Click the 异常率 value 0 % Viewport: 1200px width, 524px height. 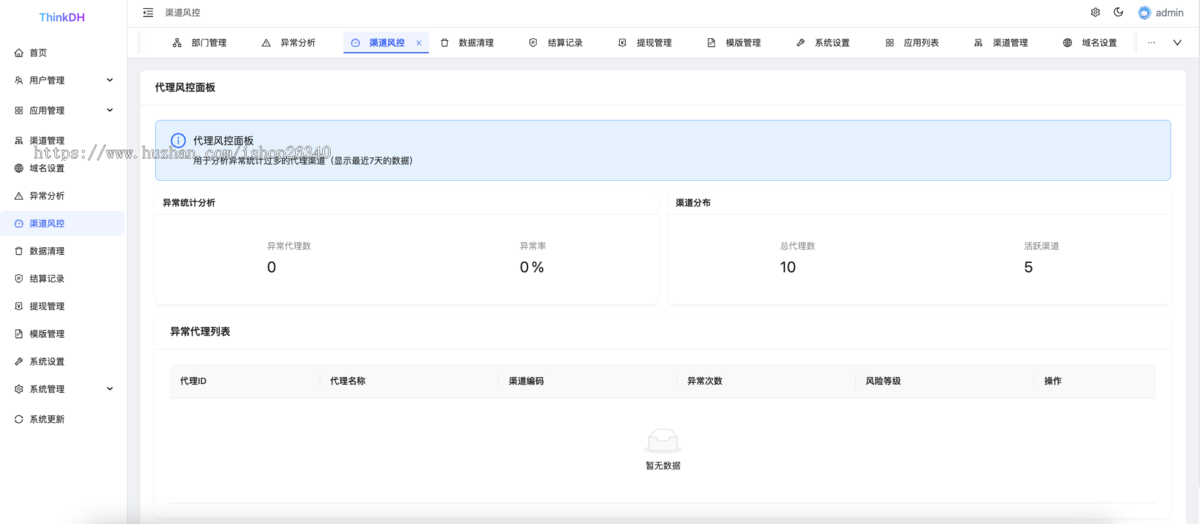[x=531, y=267]
